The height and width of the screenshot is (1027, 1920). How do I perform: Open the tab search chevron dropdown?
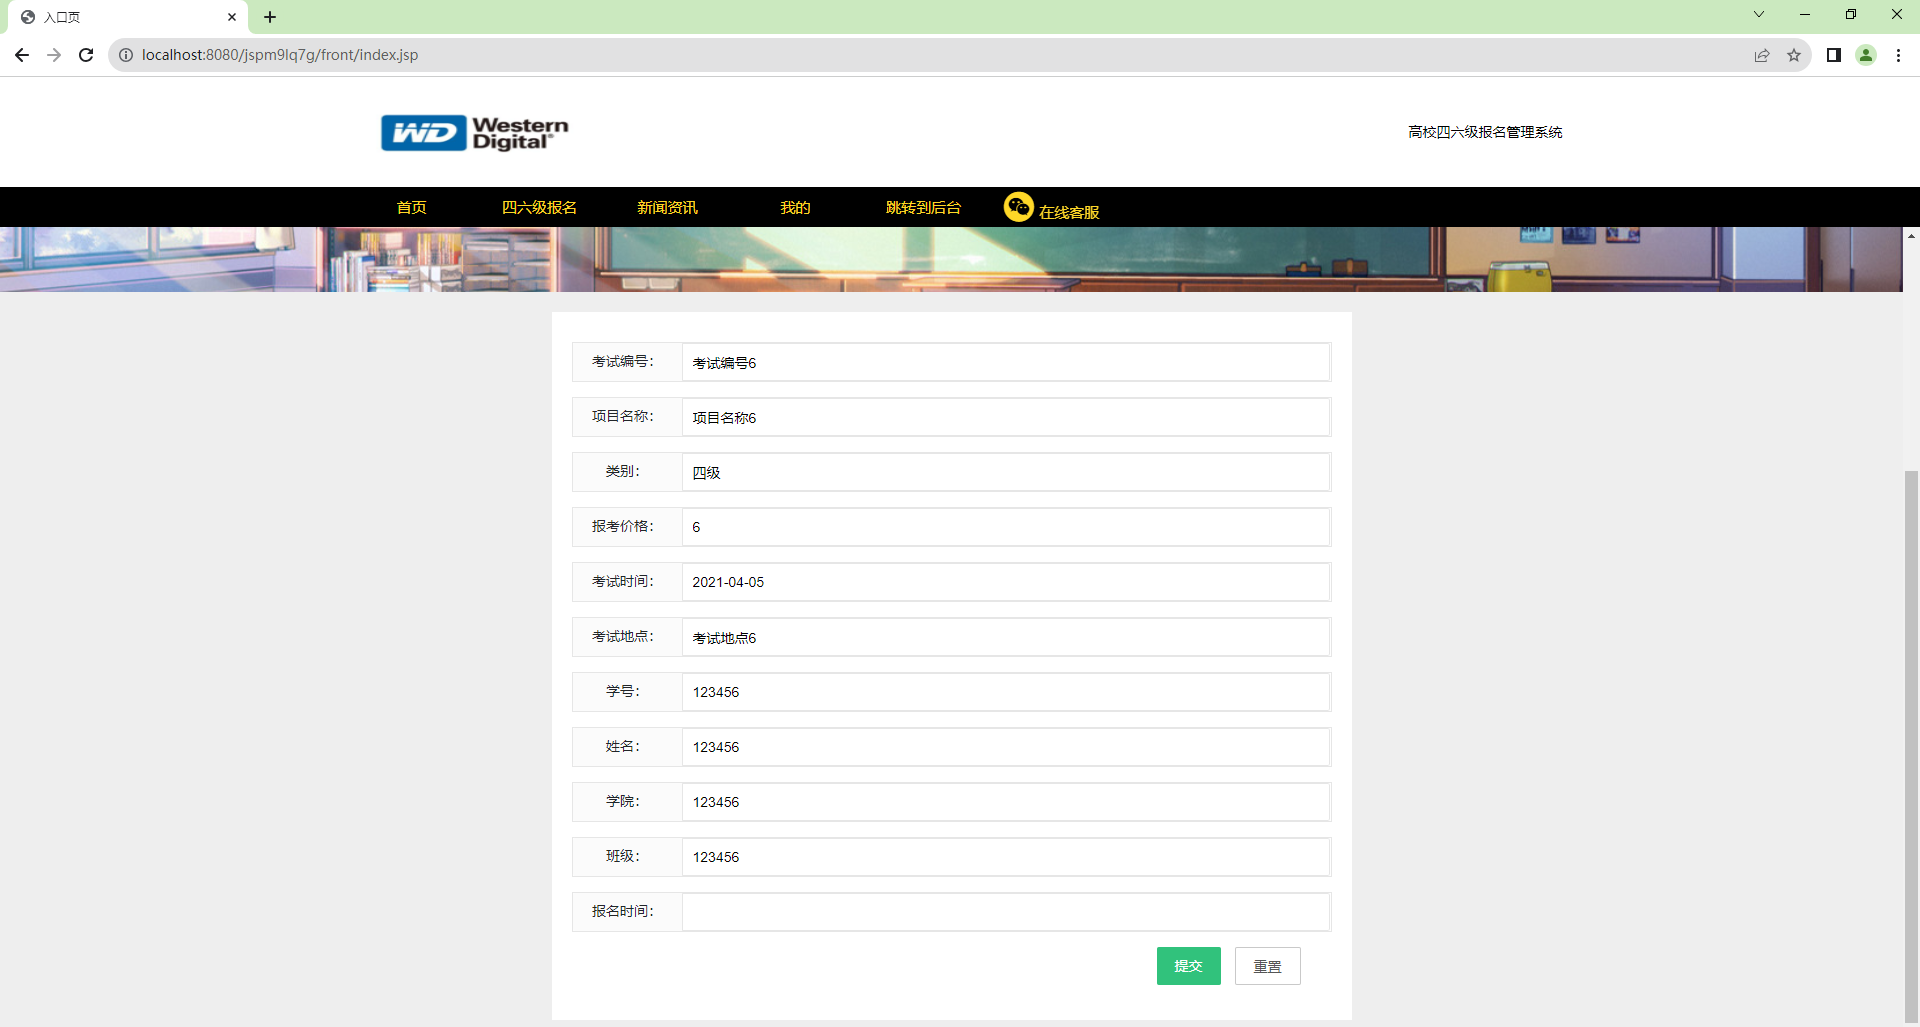click(1758, 14)
